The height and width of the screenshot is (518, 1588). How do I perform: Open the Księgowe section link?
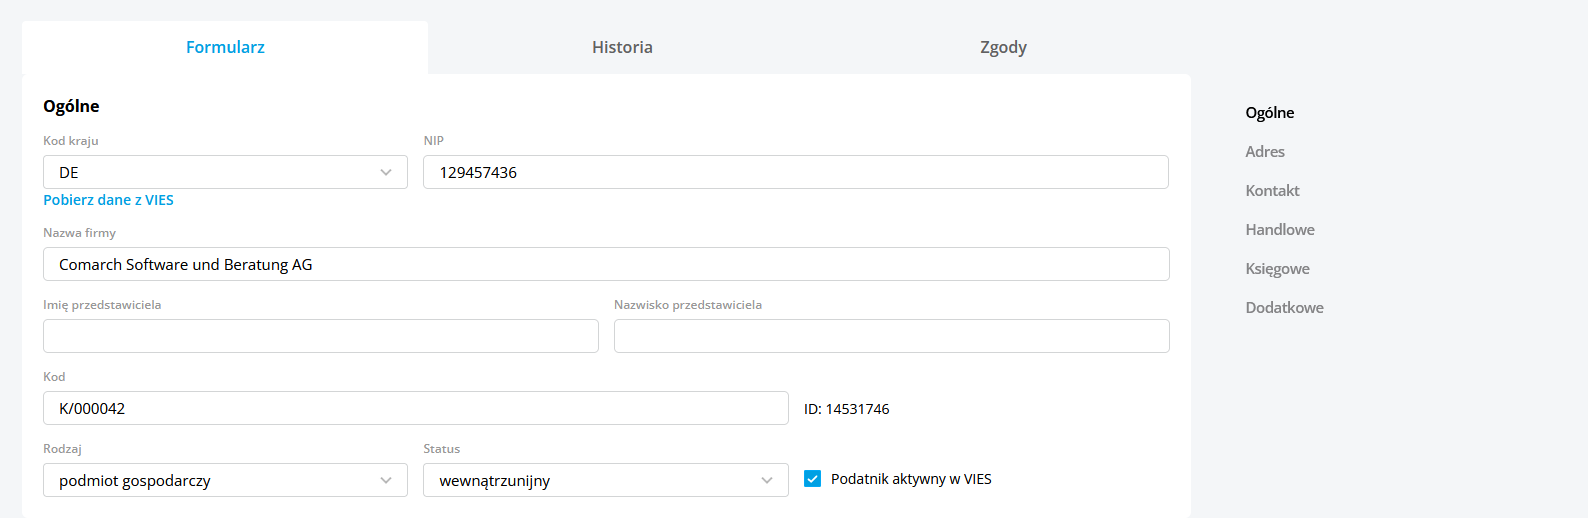tap(1277, 269)
